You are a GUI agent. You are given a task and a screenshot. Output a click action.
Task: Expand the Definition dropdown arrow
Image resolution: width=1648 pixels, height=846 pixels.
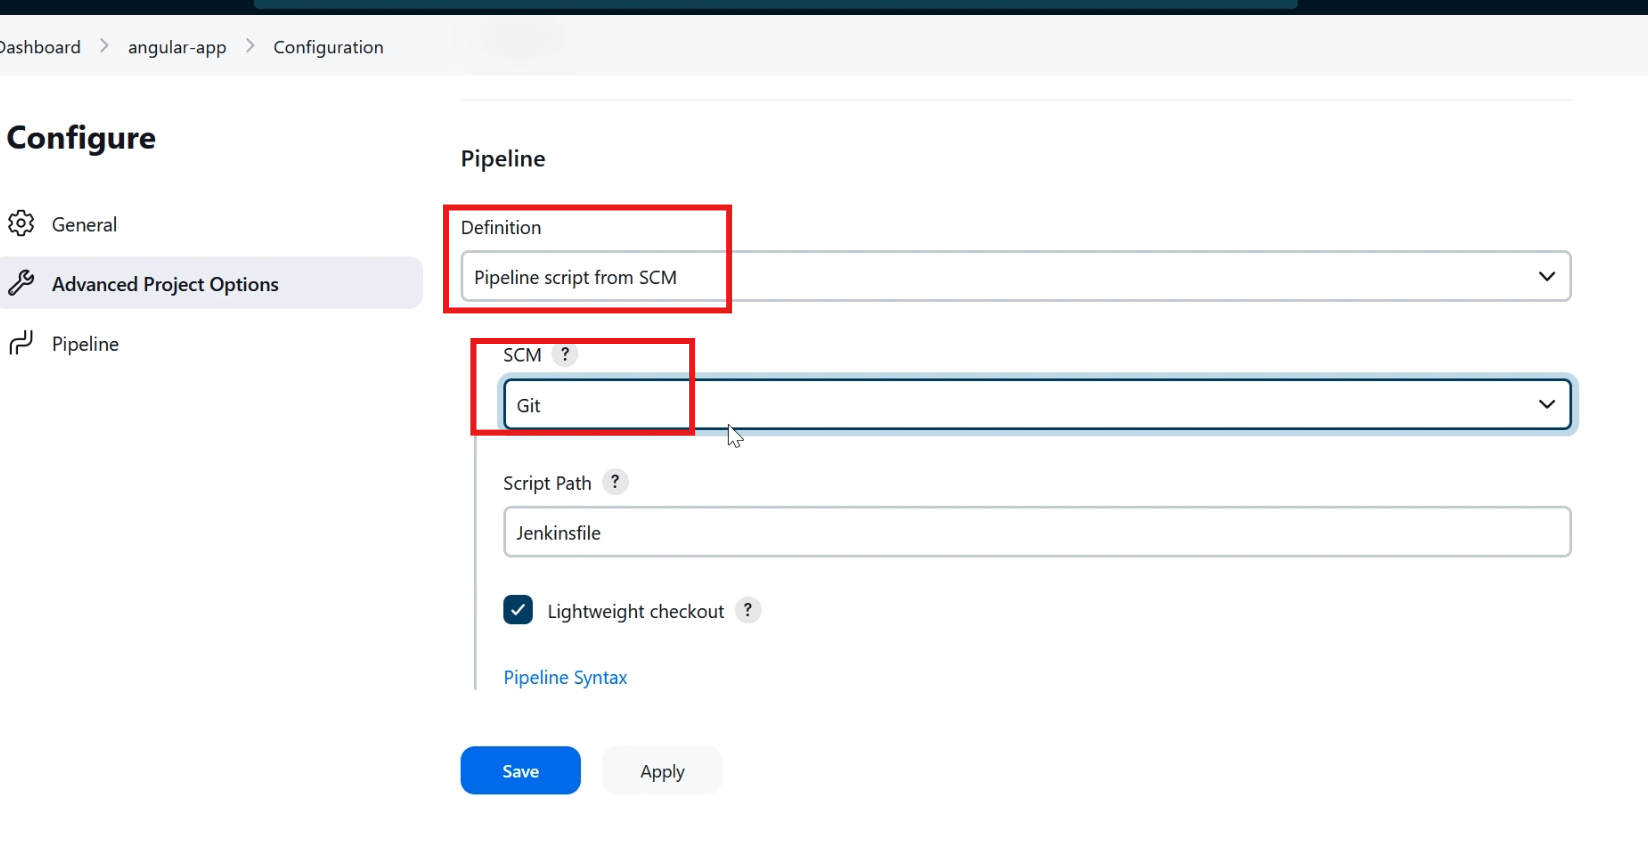tap(1546, 276)
